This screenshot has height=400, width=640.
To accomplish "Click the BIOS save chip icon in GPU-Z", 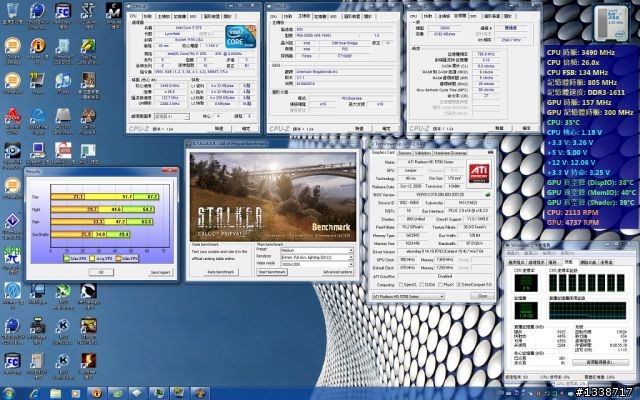I will pos(488,195).
